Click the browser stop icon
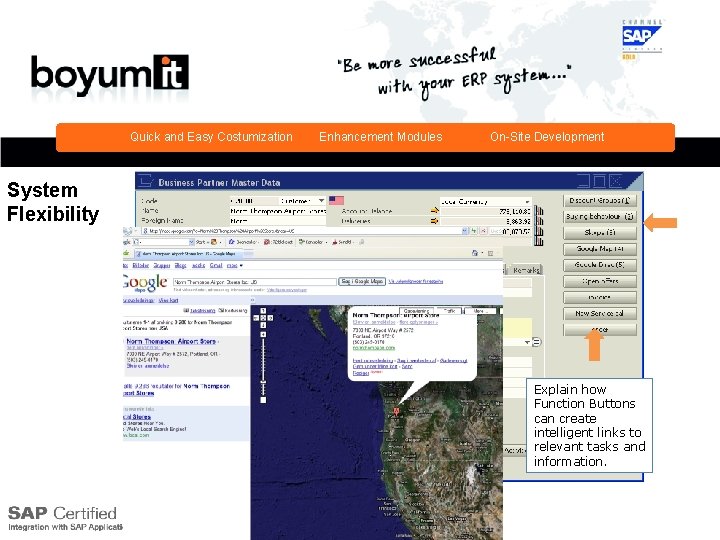The width and height of the screenshot is (720, 540). [x=483, y=231]
